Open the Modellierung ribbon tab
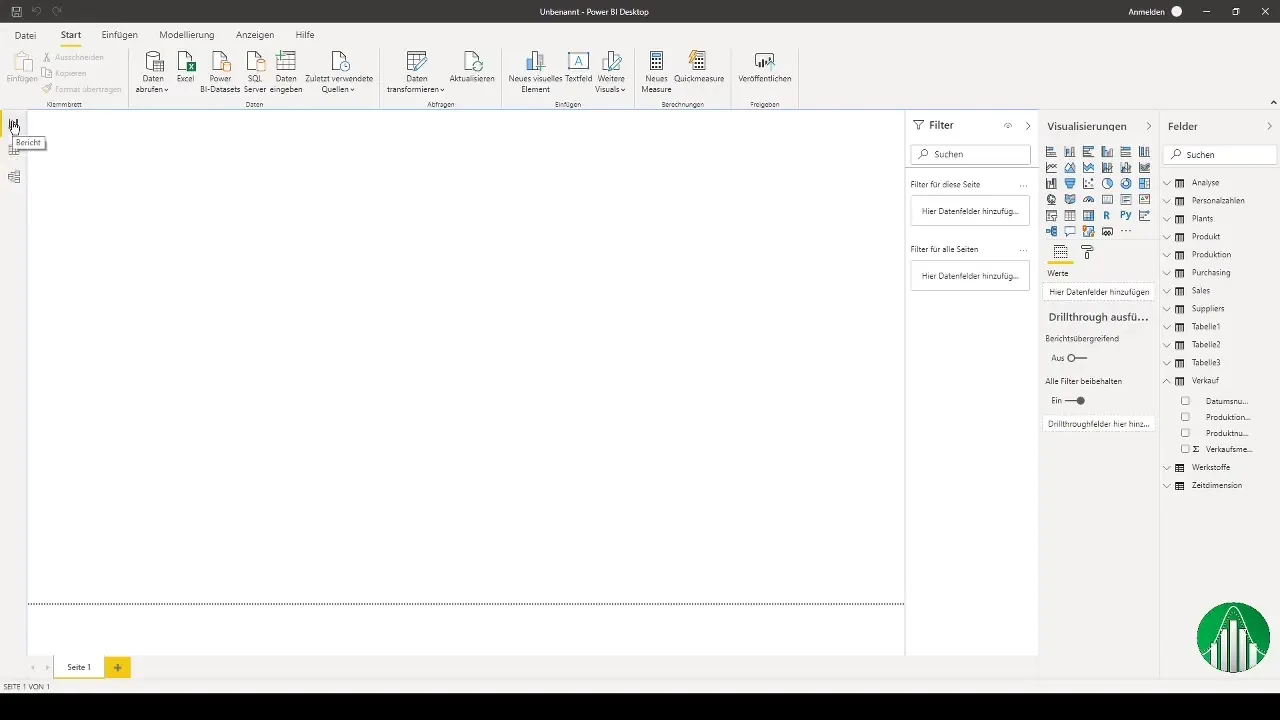 pos(187,35)
